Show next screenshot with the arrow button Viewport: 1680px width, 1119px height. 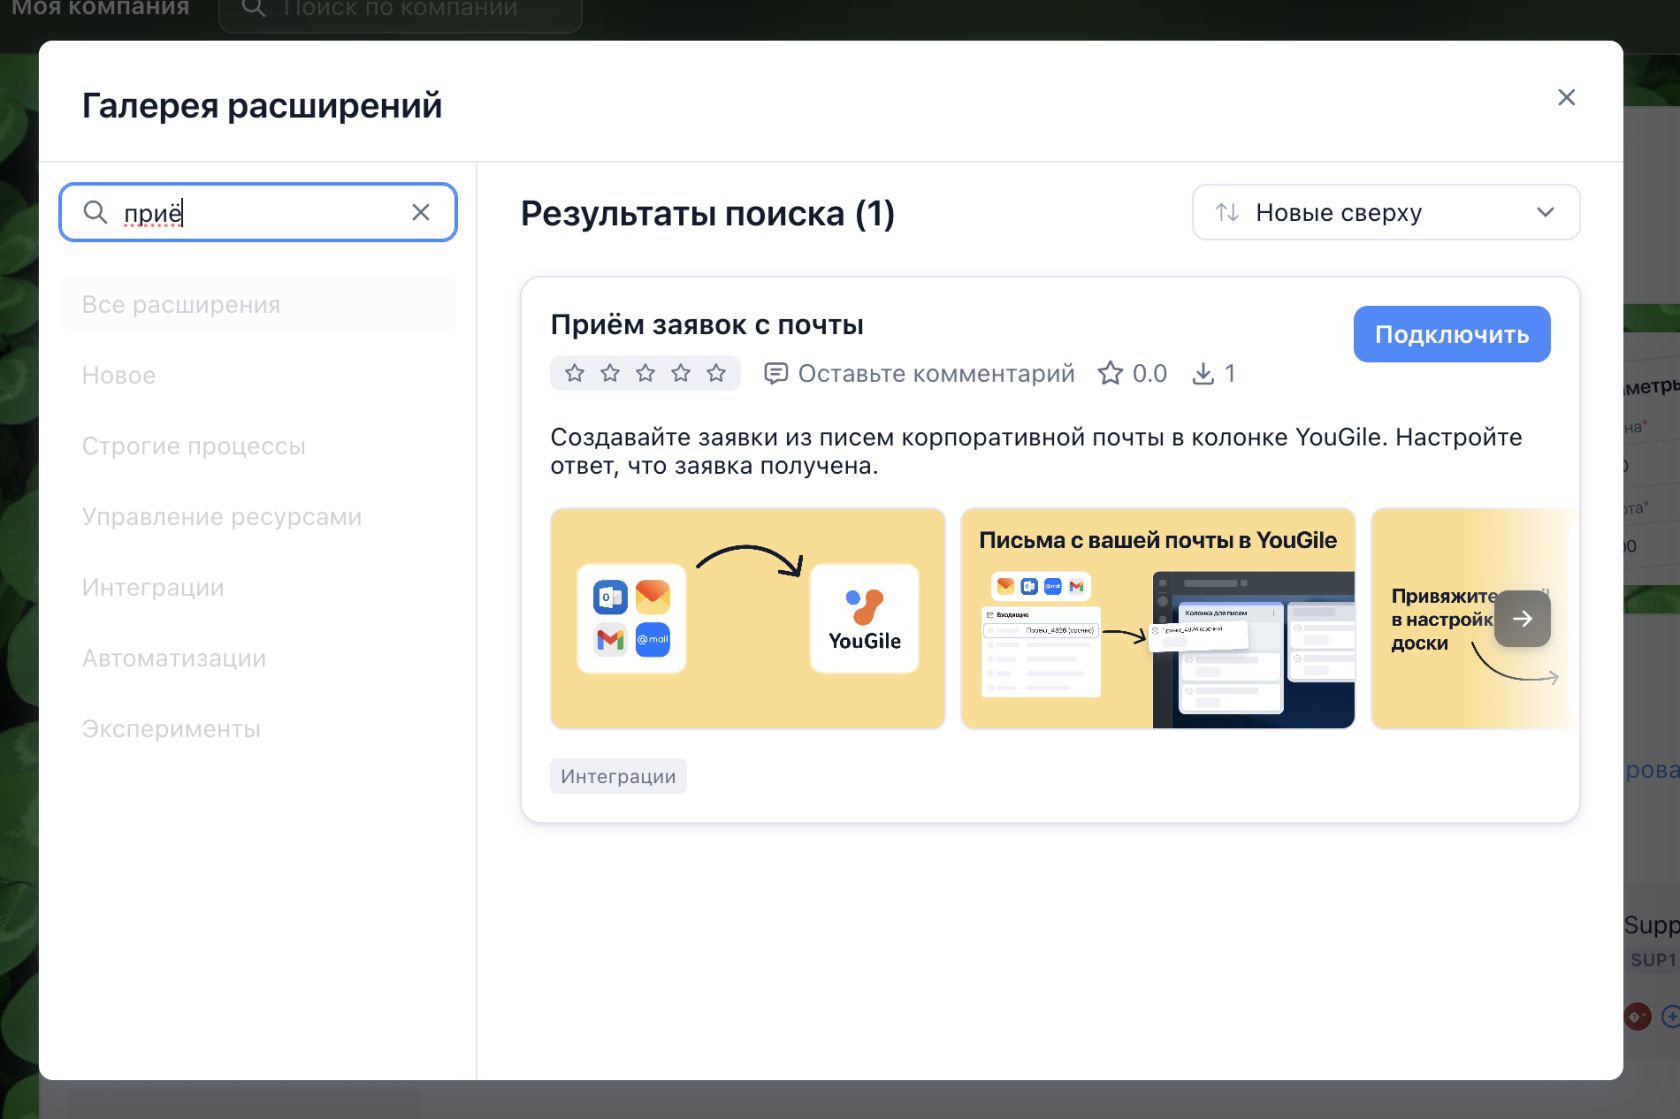1522,619
